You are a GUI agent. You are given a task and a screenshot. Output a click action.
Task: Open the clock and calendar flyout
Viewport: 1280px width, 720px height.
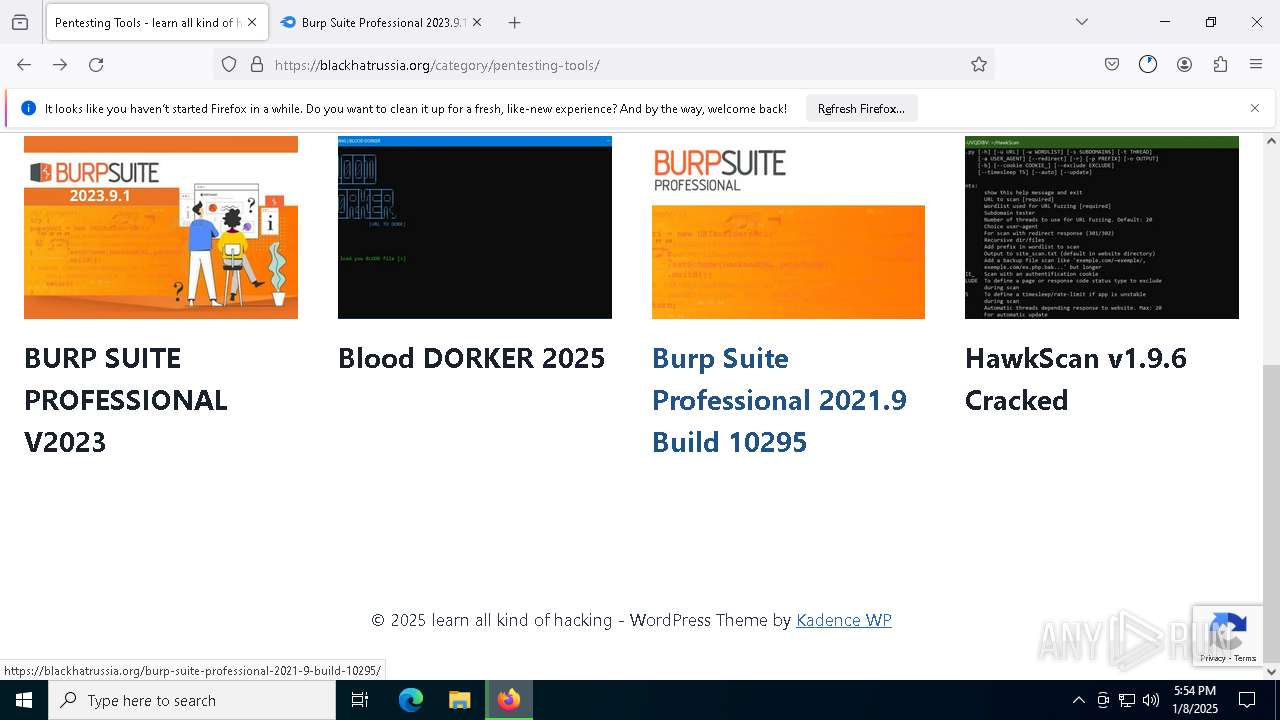coord(1195,700)
